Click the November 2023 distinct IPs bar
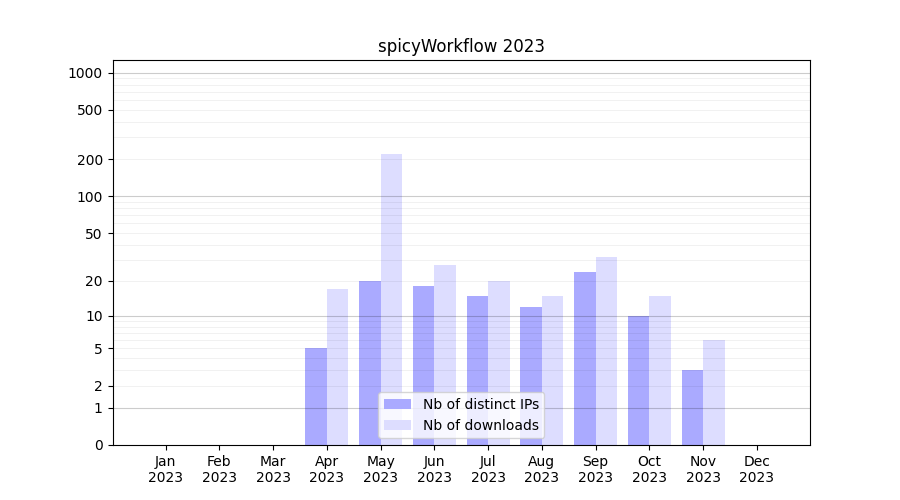Image resolution: width=900 pixels, height=500 pixels. click(692, 407)
